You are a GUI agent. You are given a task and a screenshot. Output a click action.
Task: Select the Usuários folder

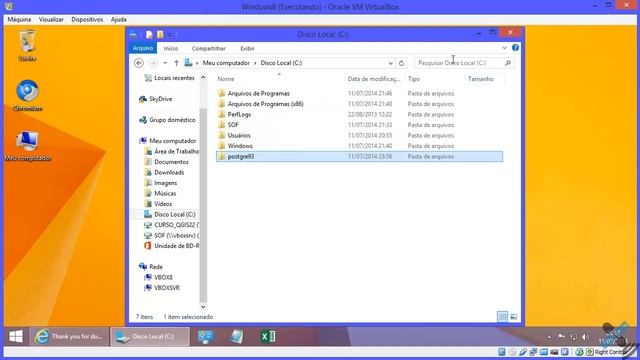[239, 136]
